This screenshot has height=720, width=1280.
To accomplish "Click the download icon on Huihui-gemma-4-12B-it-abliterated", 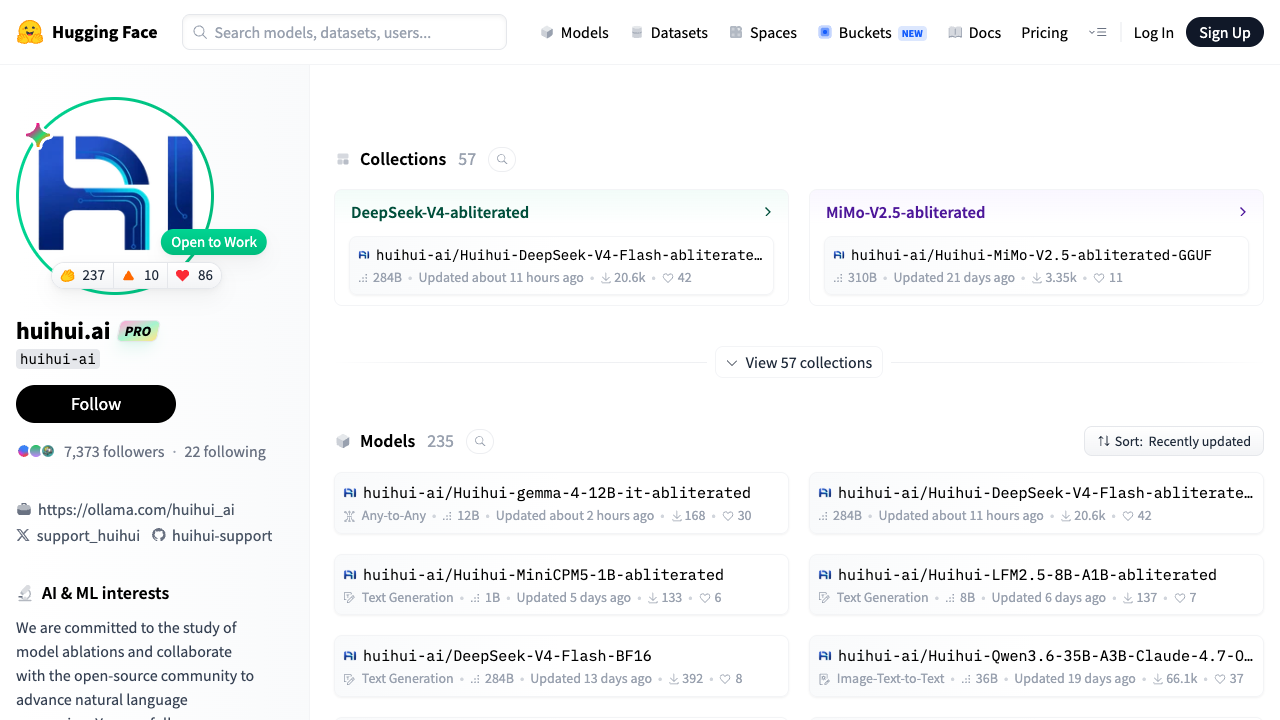I will point(677,516).
